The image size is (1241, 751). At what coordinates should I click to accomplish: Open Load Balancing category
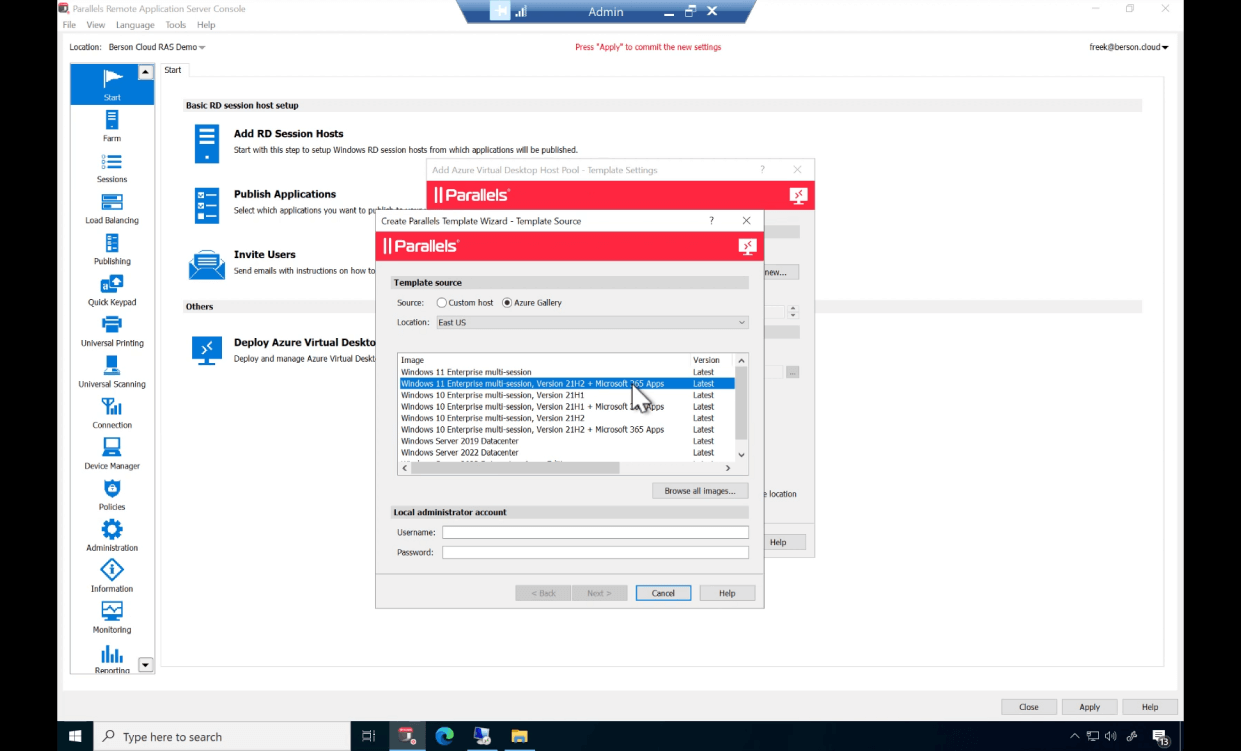(112, 207)
